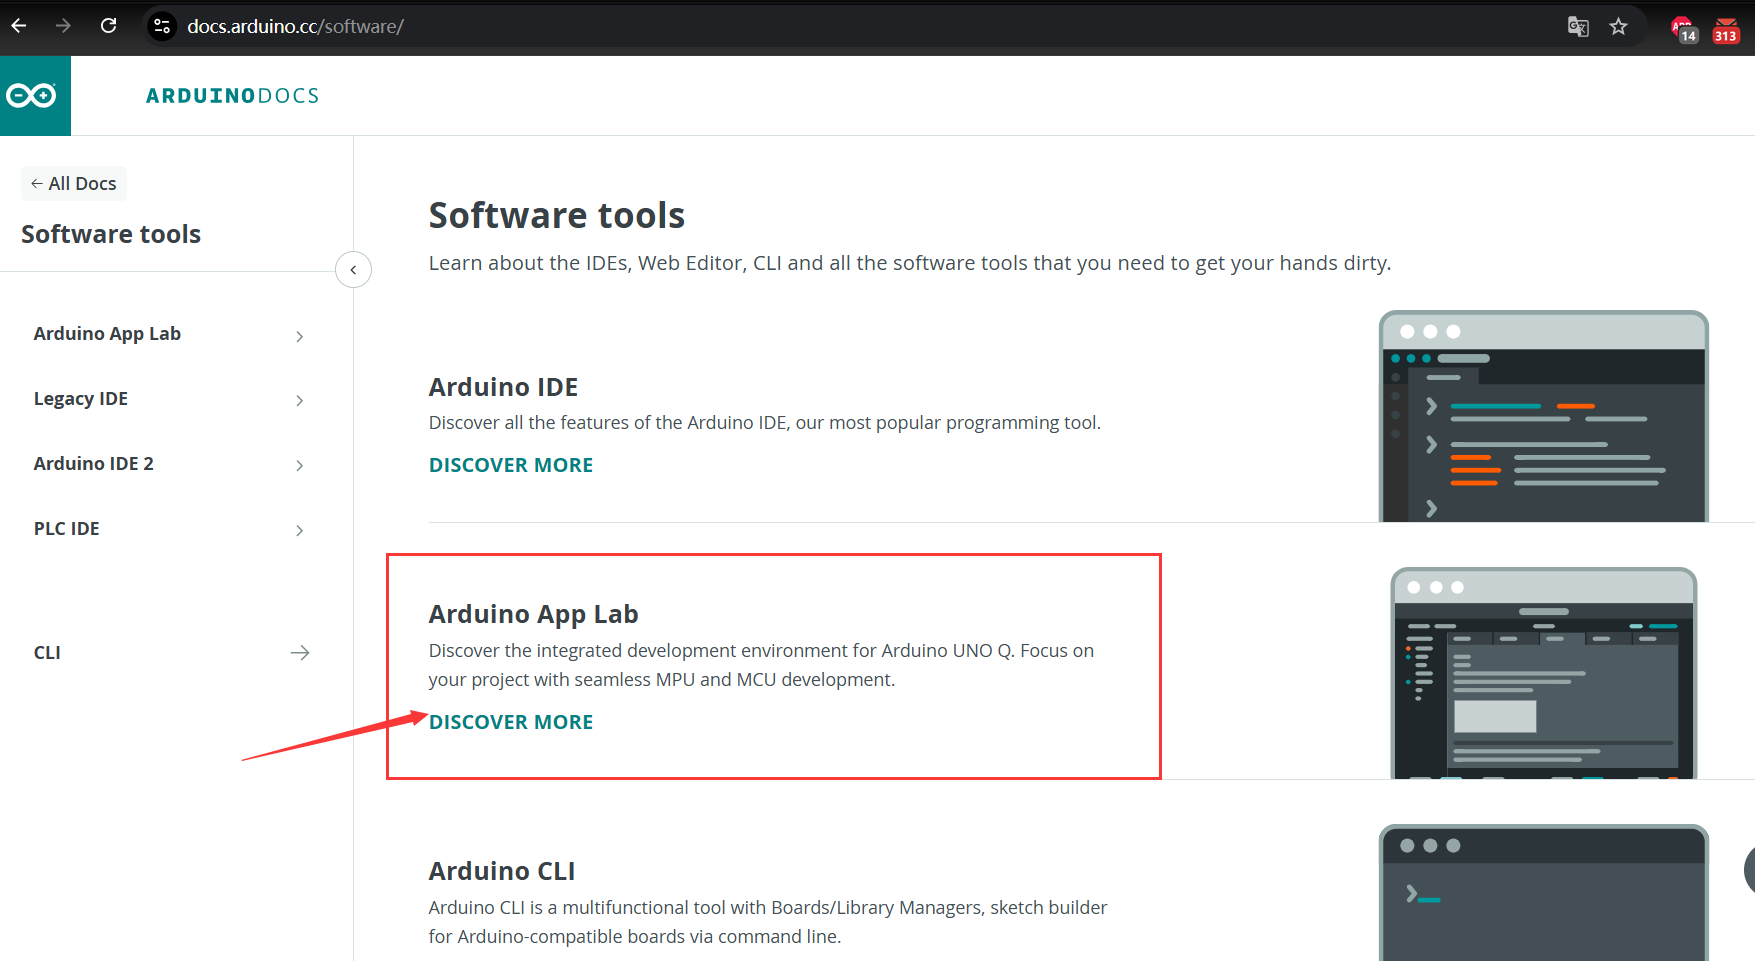Click the All Docs back button
This screenshot has width=1755, height=961.
pyautogui.click(x=74, y=184)
